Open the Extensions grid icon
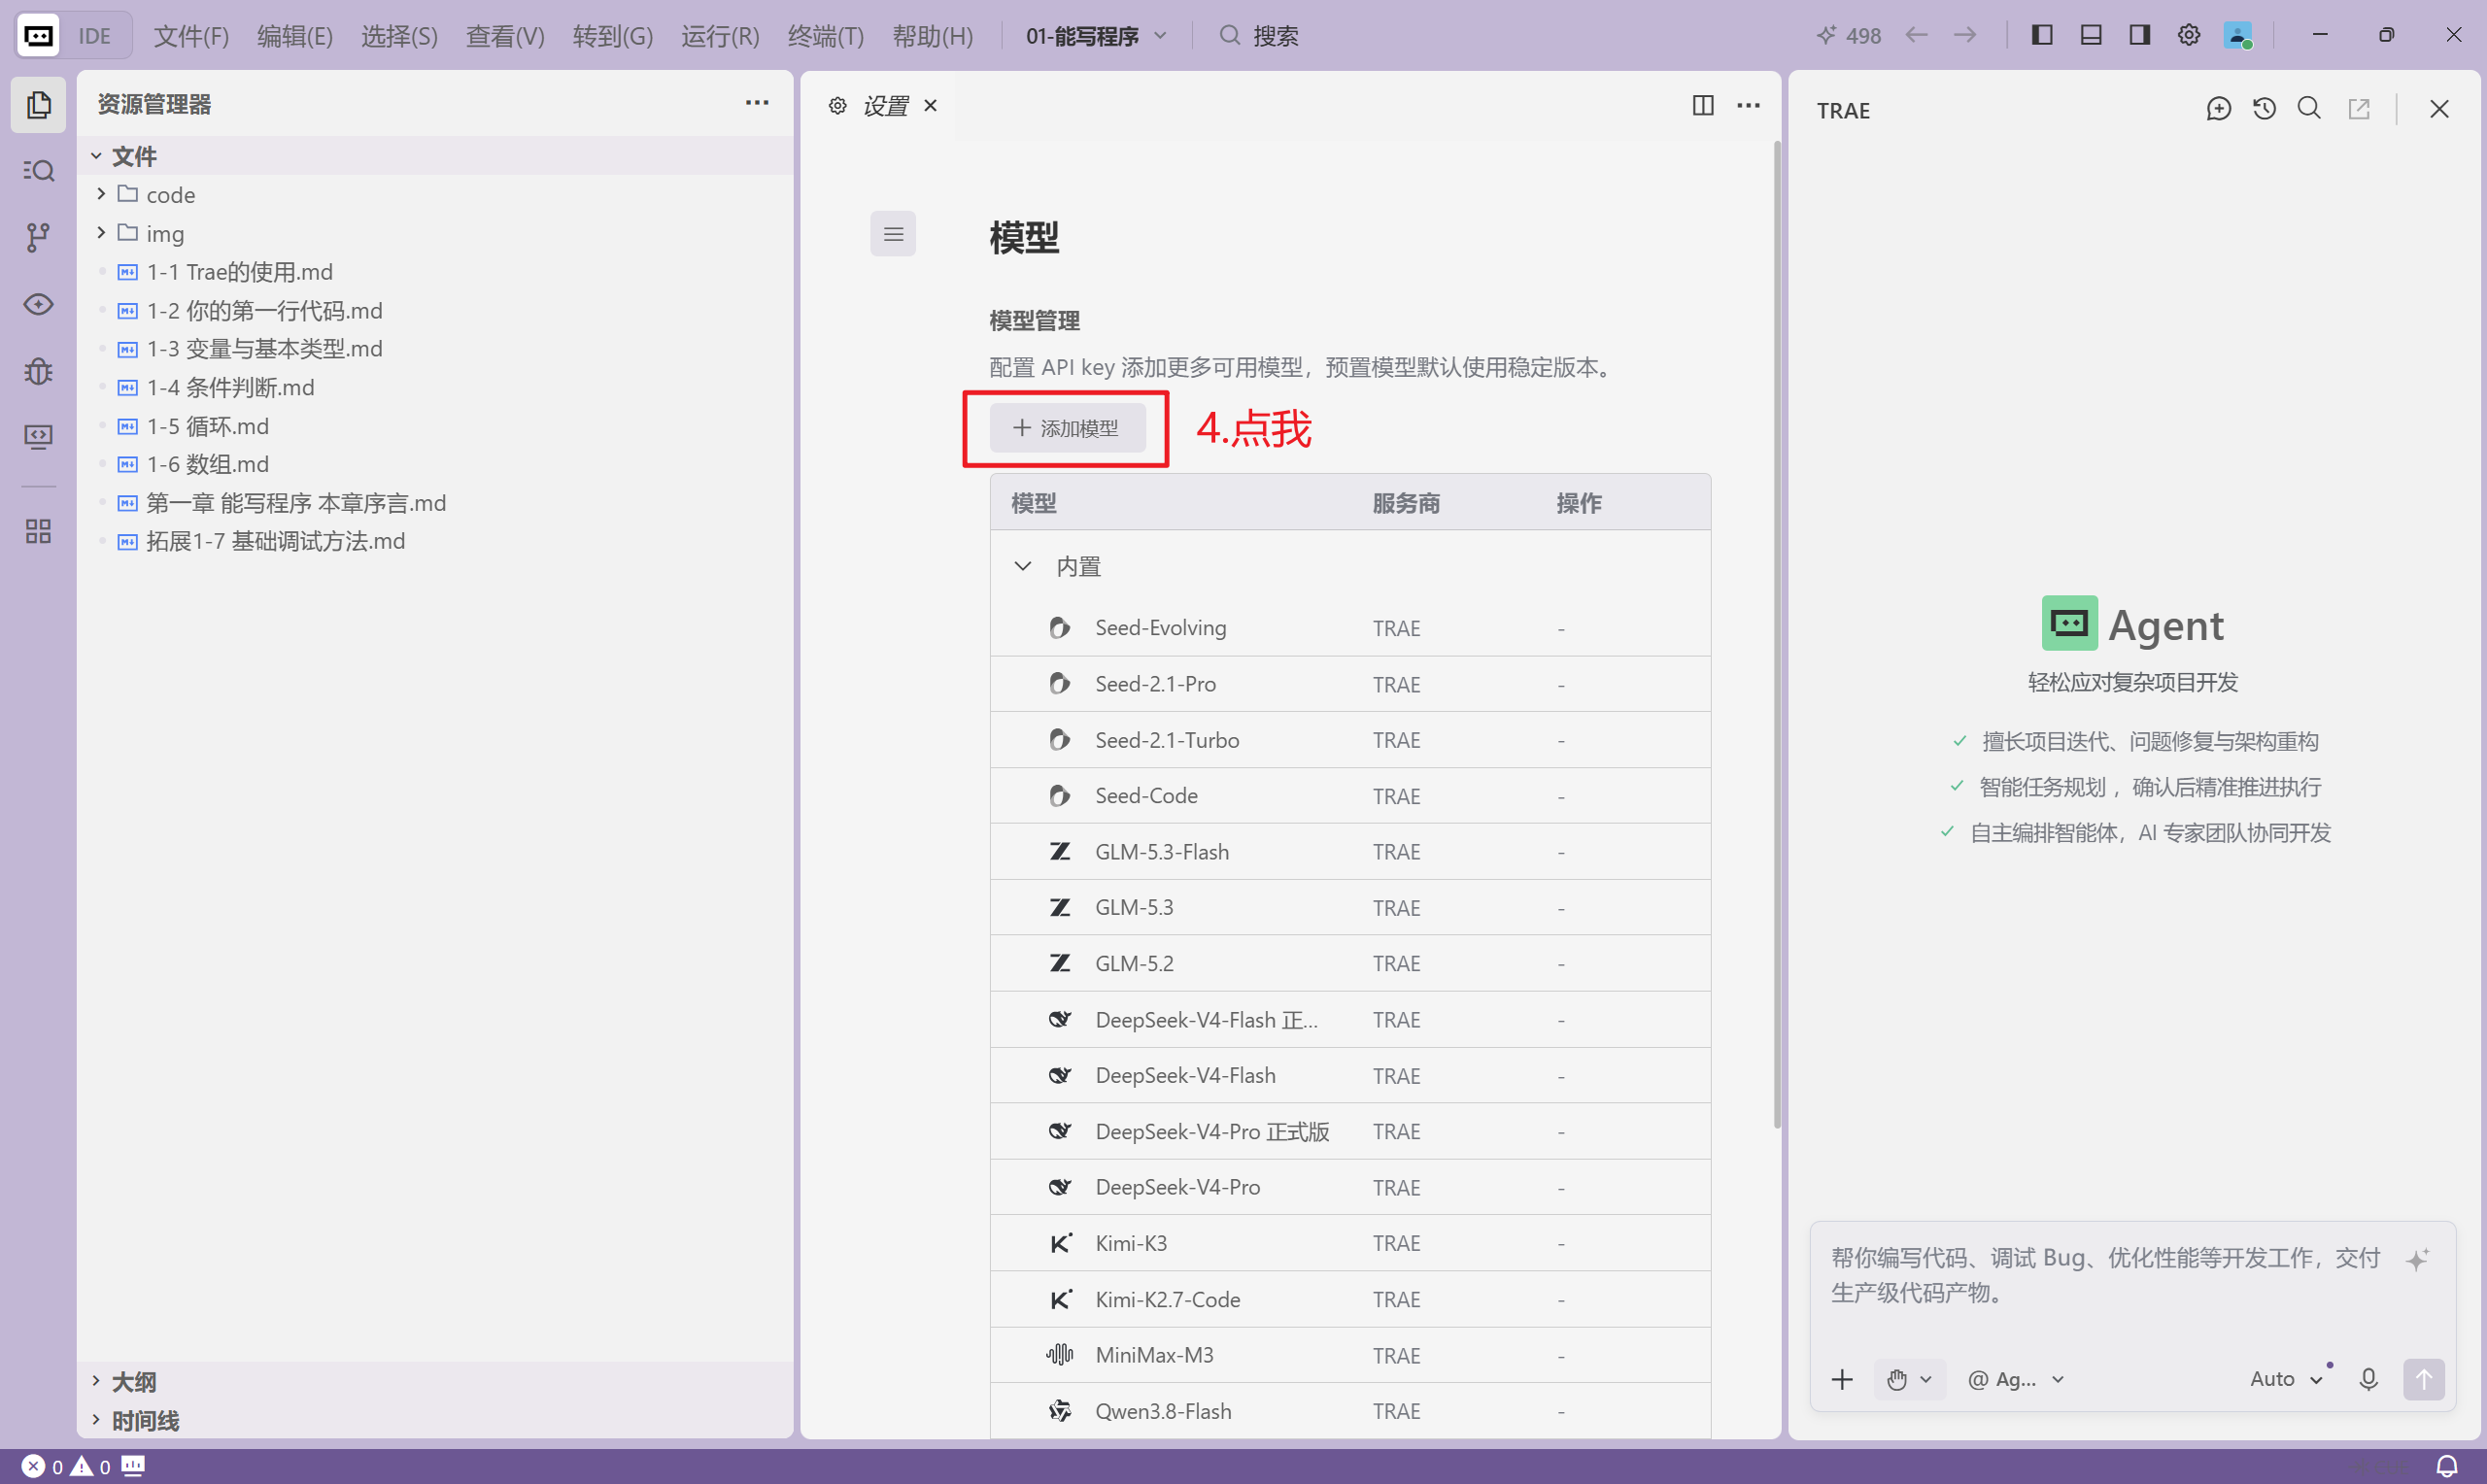The image size is (2487, 1484). tap(38, 531)
